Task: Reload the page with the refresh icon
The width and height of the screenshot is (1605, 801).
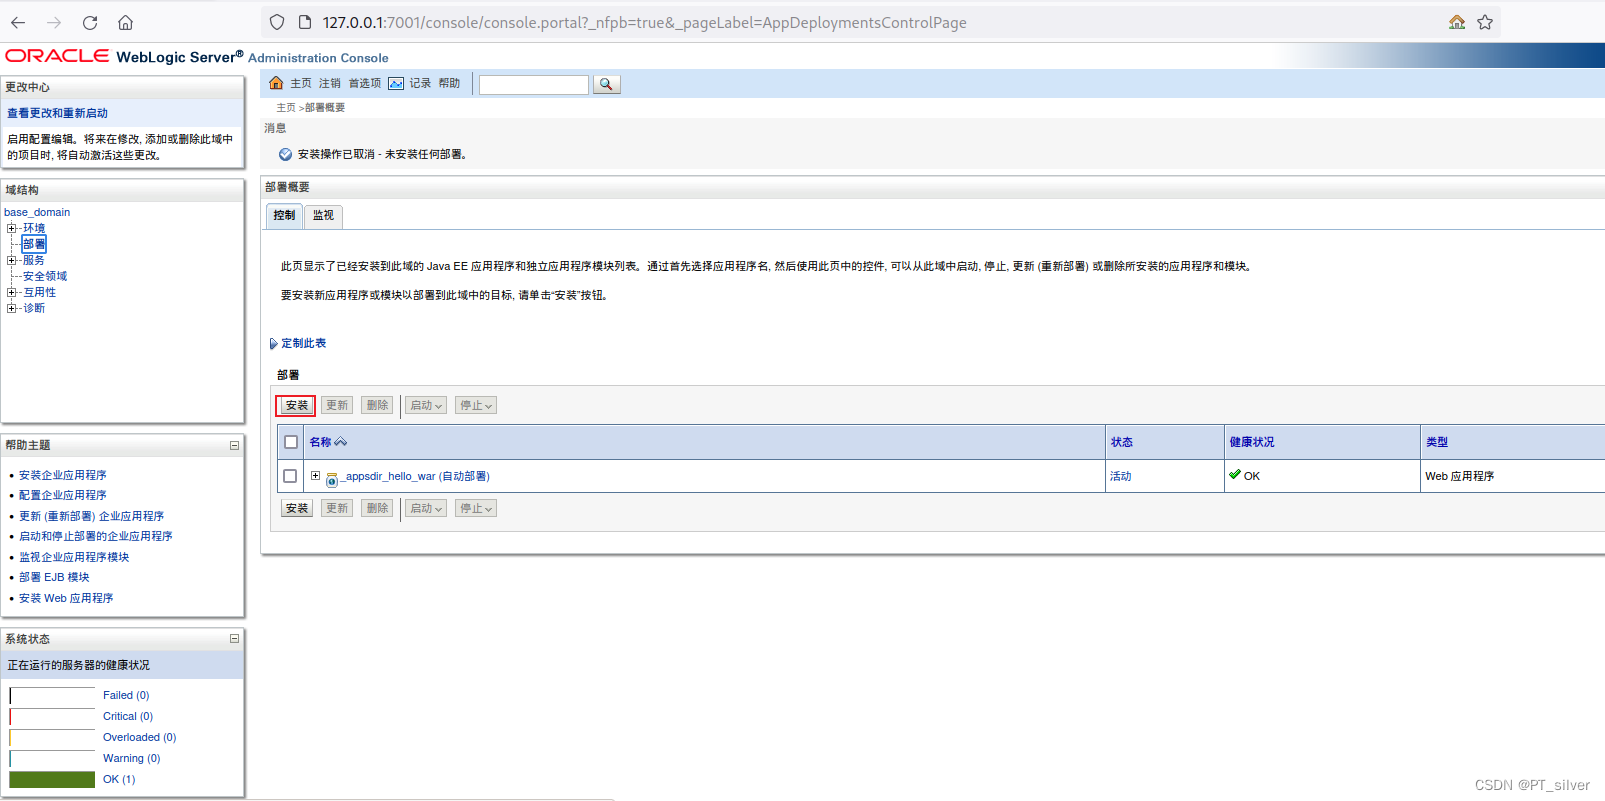Action: pos(90,22)
